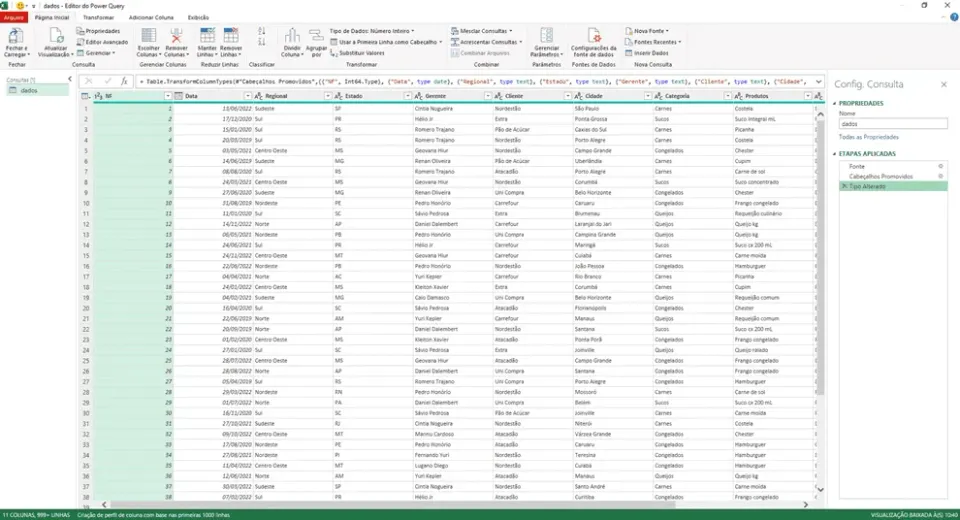Switch to the Exibição tab
Image resolution: width=960 pixels, height=520 pixels.
pyautogui.click(x=198, y=18)
